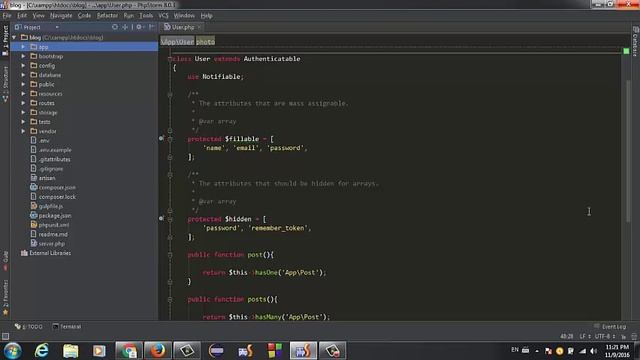The height and width of the screenshot is (360, 640).
Task: Click the hide Project panel icon
Action: [x=151, y=27]
